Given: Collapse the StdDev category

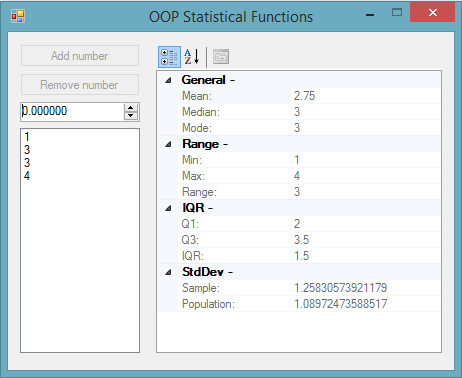Looking at the screenshot, I should click(168, 272).
